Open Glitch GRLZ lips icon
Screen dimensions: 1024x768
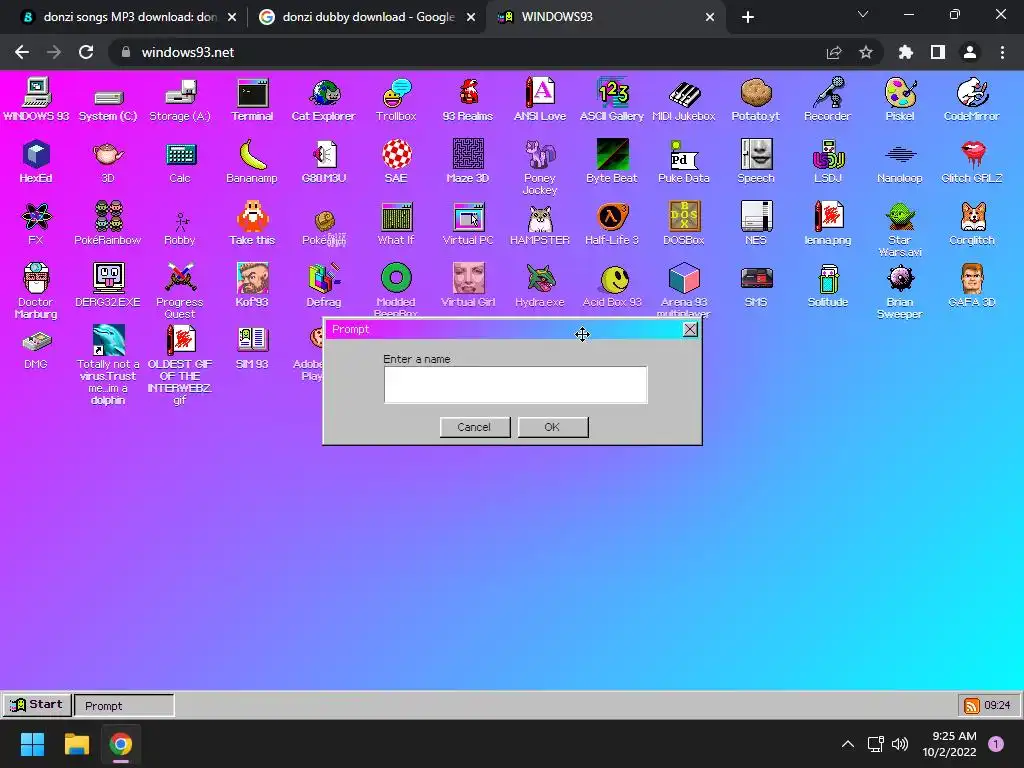972,162
